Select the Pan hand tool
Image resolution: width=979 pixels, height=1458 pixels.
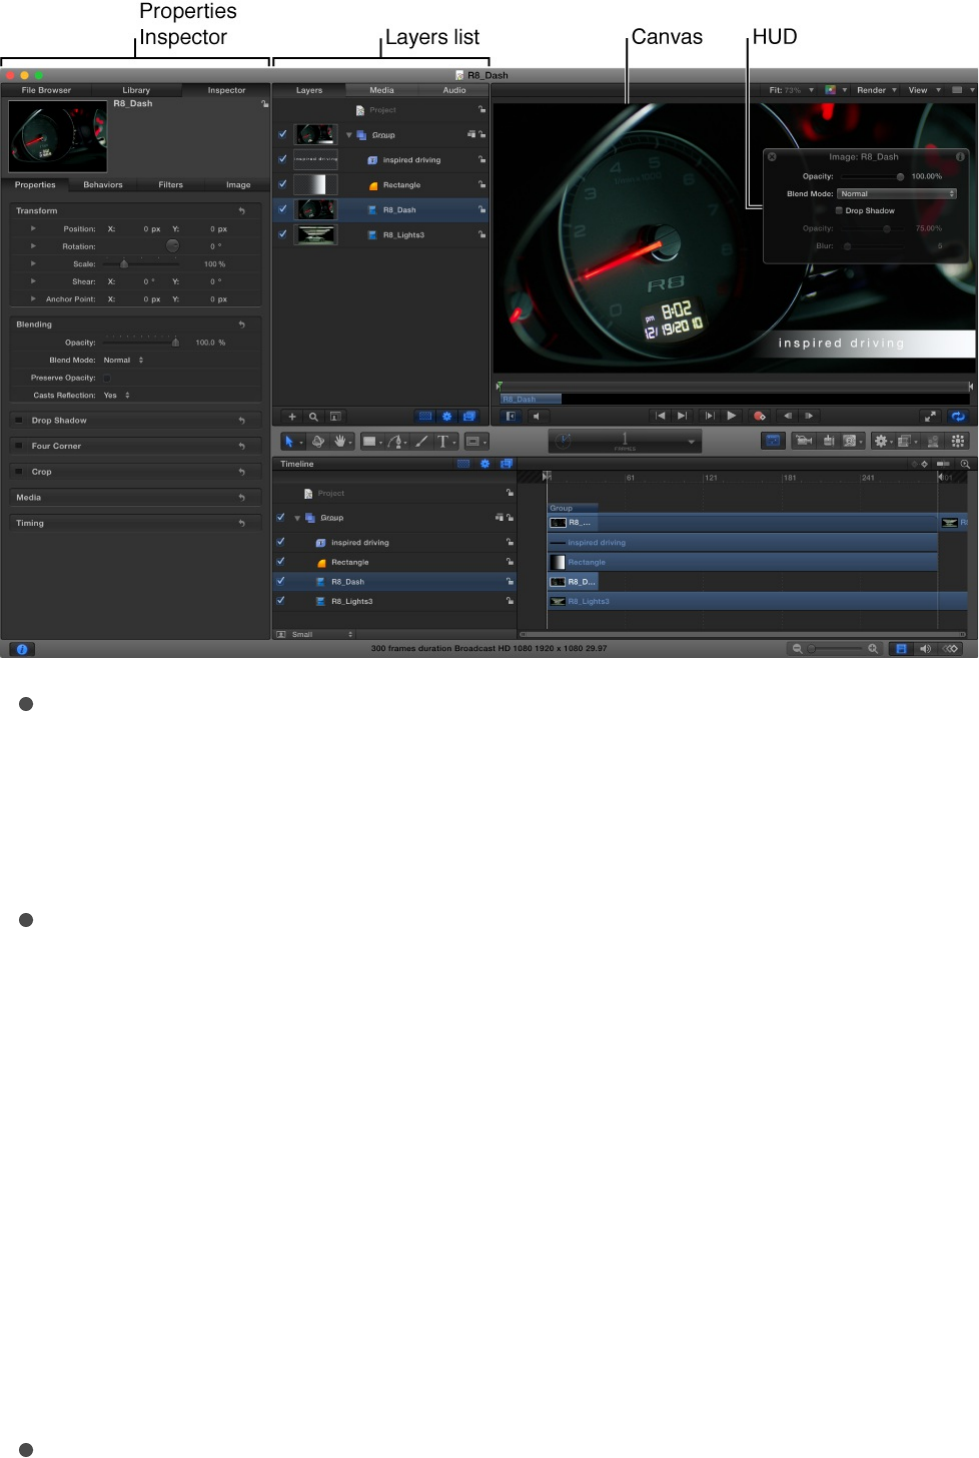(340, 441)
